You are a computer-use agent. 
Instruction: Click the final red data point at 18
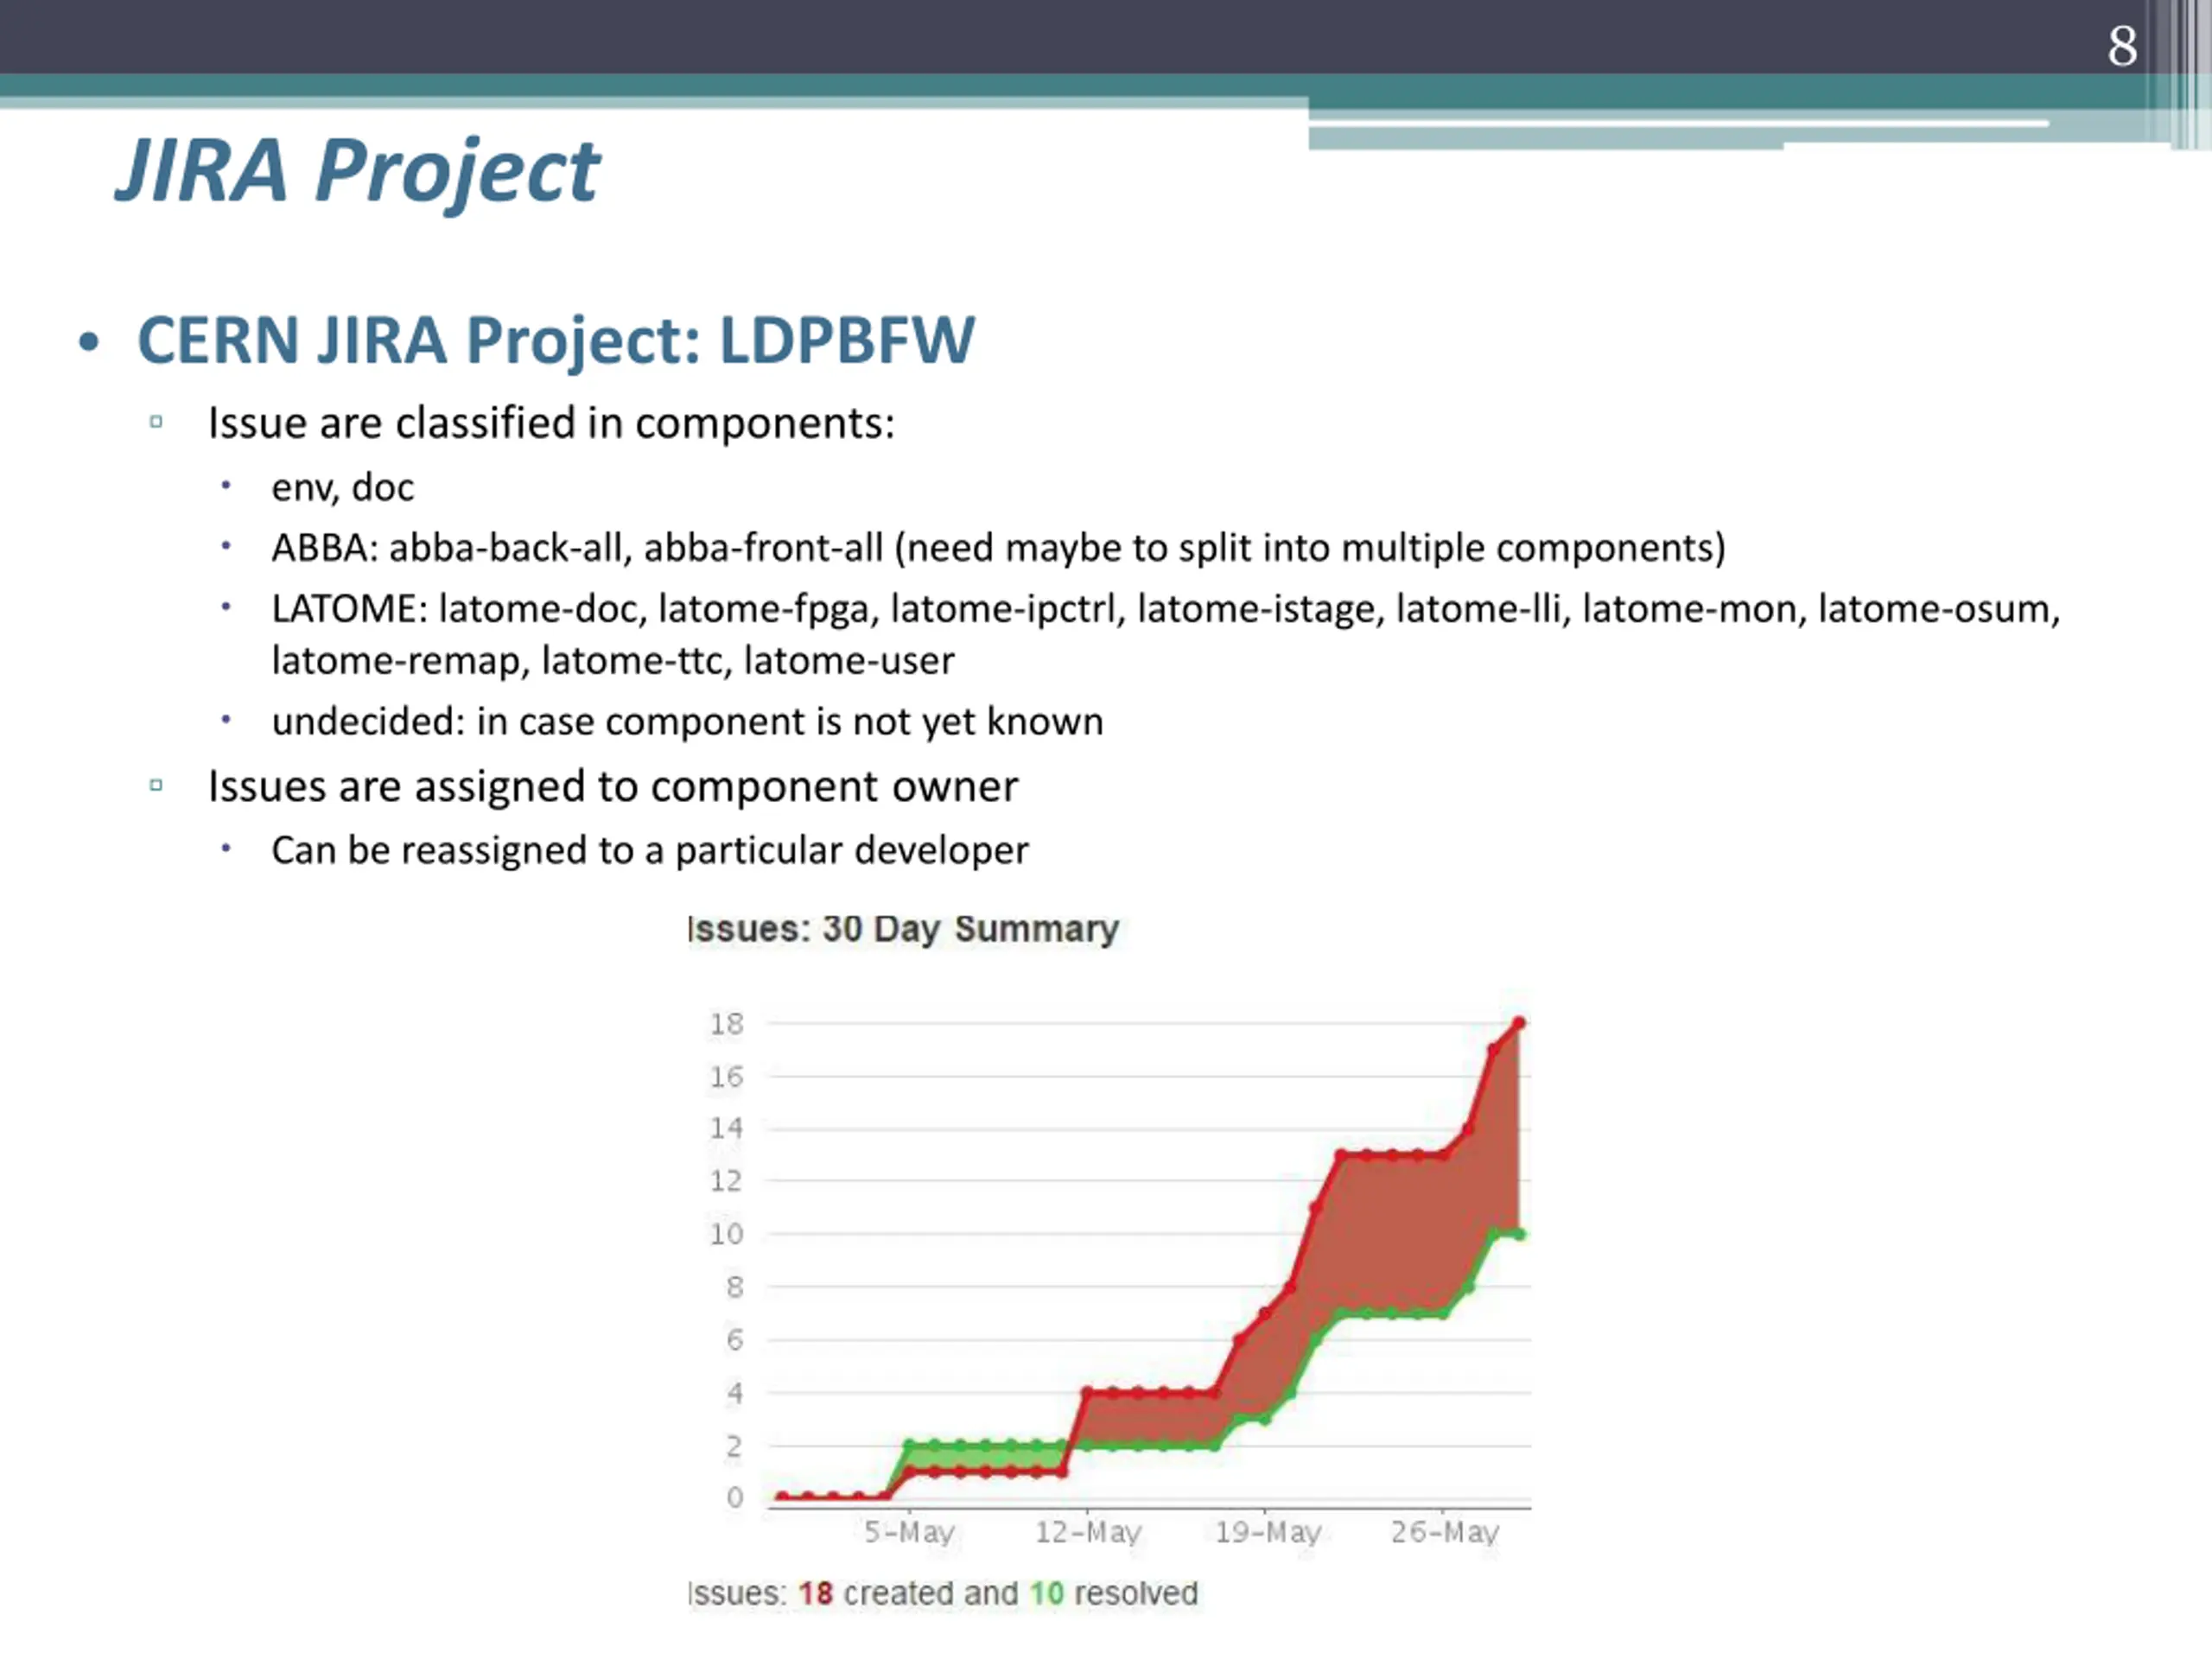click(x=1519, y=1023)
